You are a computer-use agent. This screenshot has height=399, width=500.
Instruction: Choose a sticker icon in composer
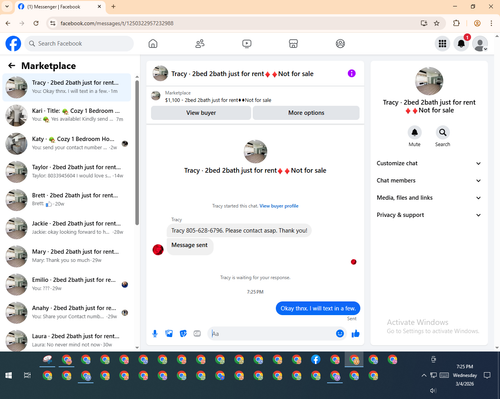183,334
